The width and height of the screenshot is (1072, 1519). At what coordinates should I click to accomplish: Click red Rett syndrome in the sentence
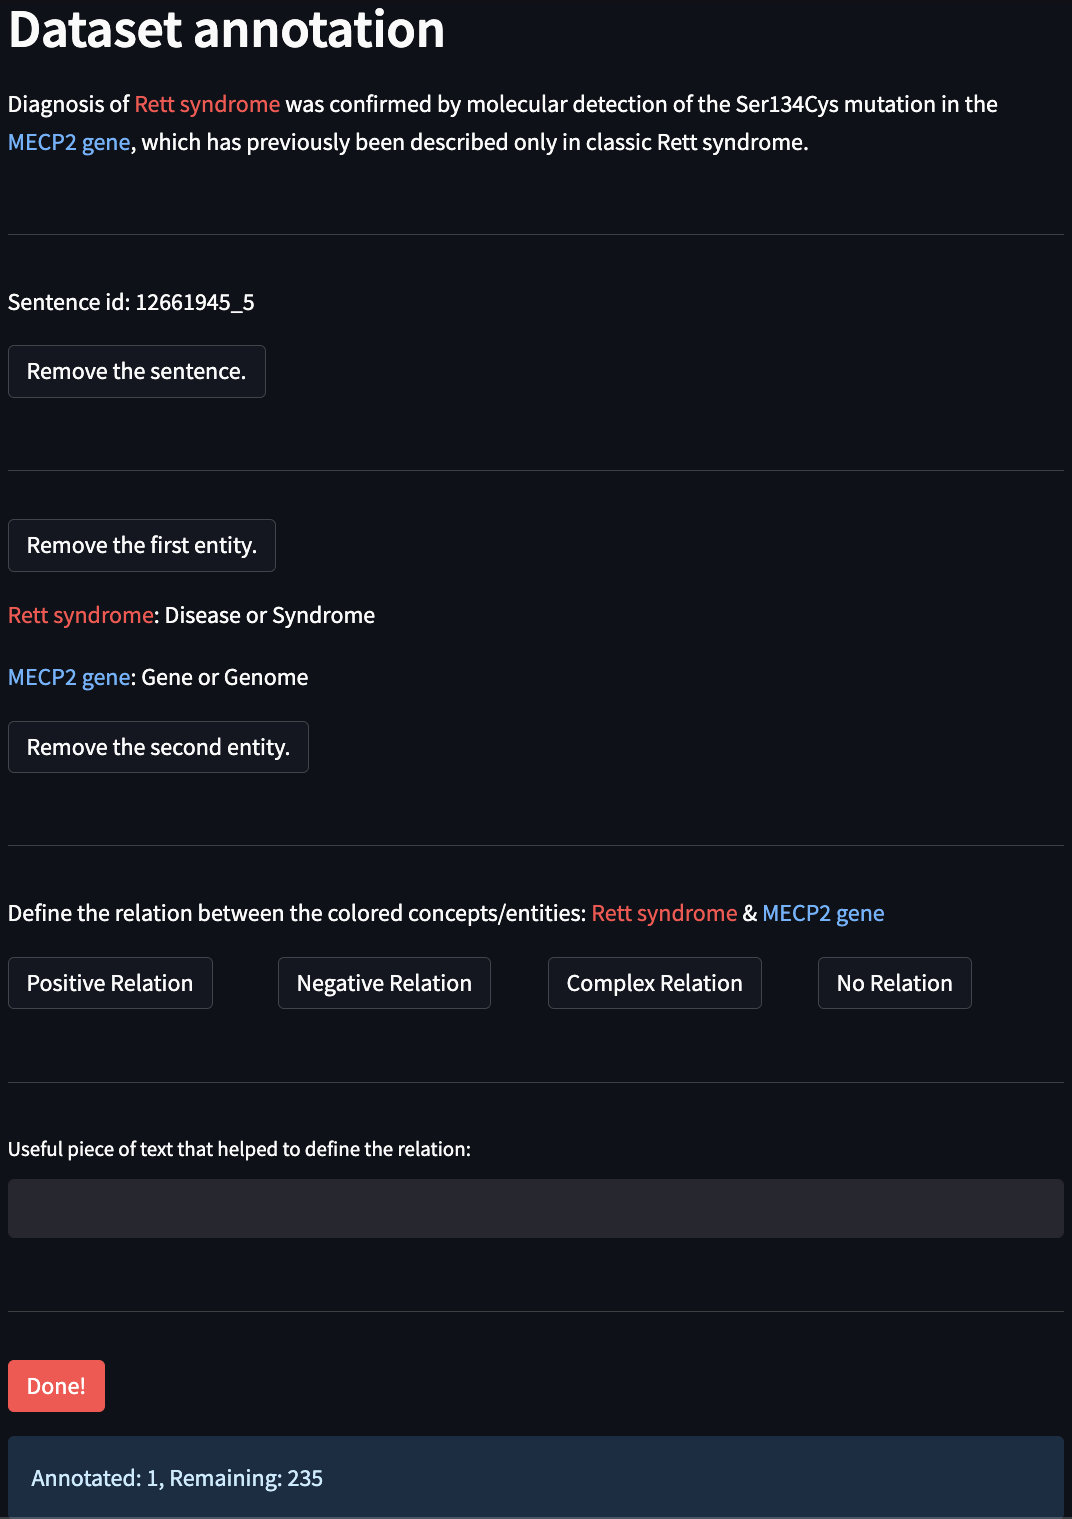[x=208, y=104]
